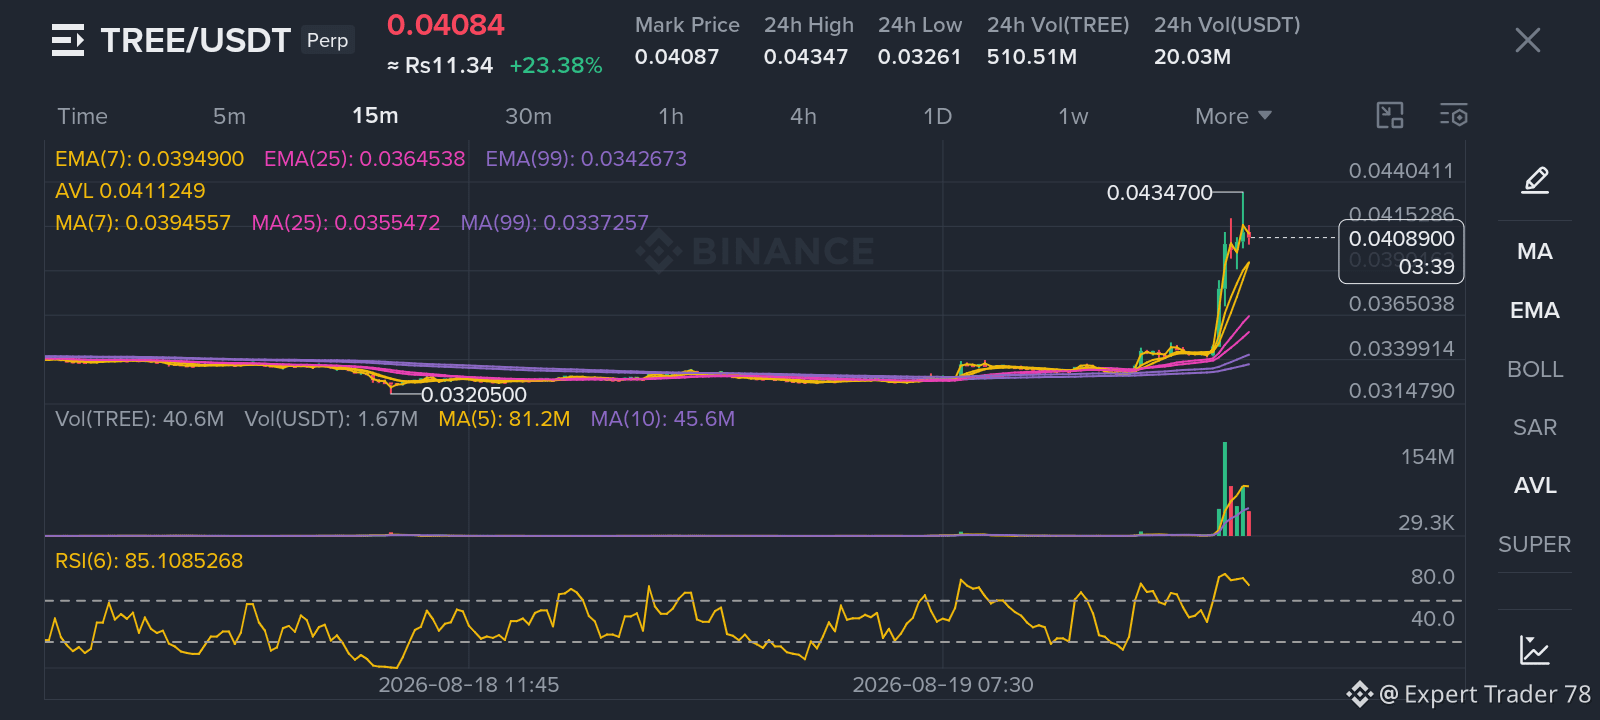Viewport: 1600px width, 720px height.
Task: Click the Vol(USDT): 1.67M legend
Action: [x=331, y=419]
